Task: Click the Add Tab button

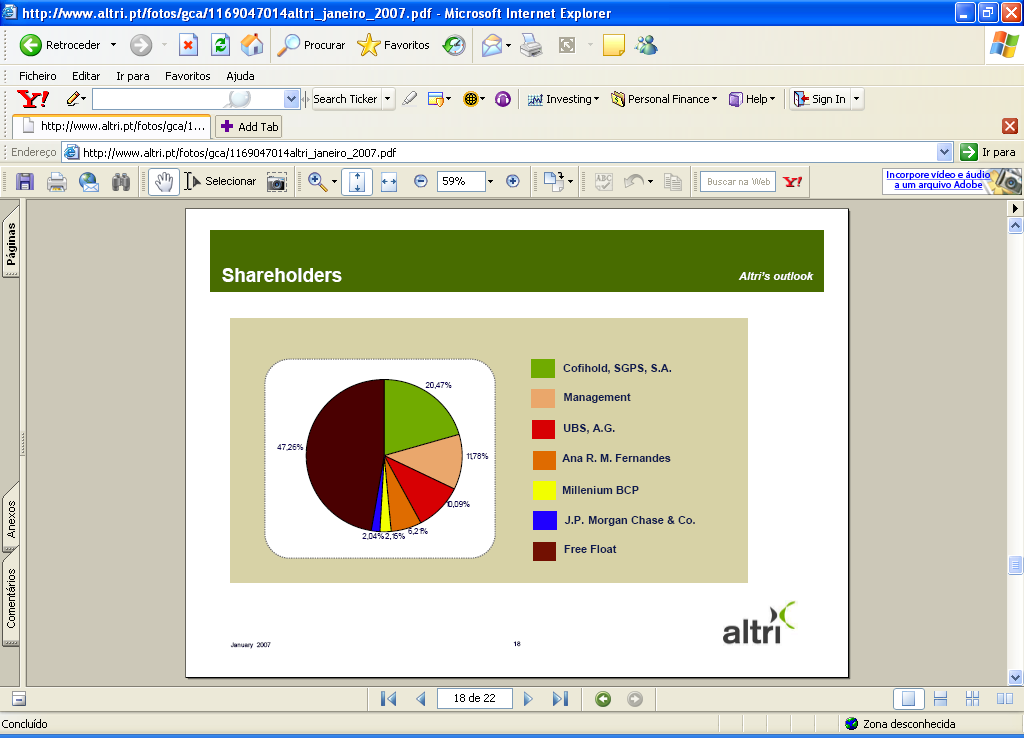Action: (x=249, y=127)
